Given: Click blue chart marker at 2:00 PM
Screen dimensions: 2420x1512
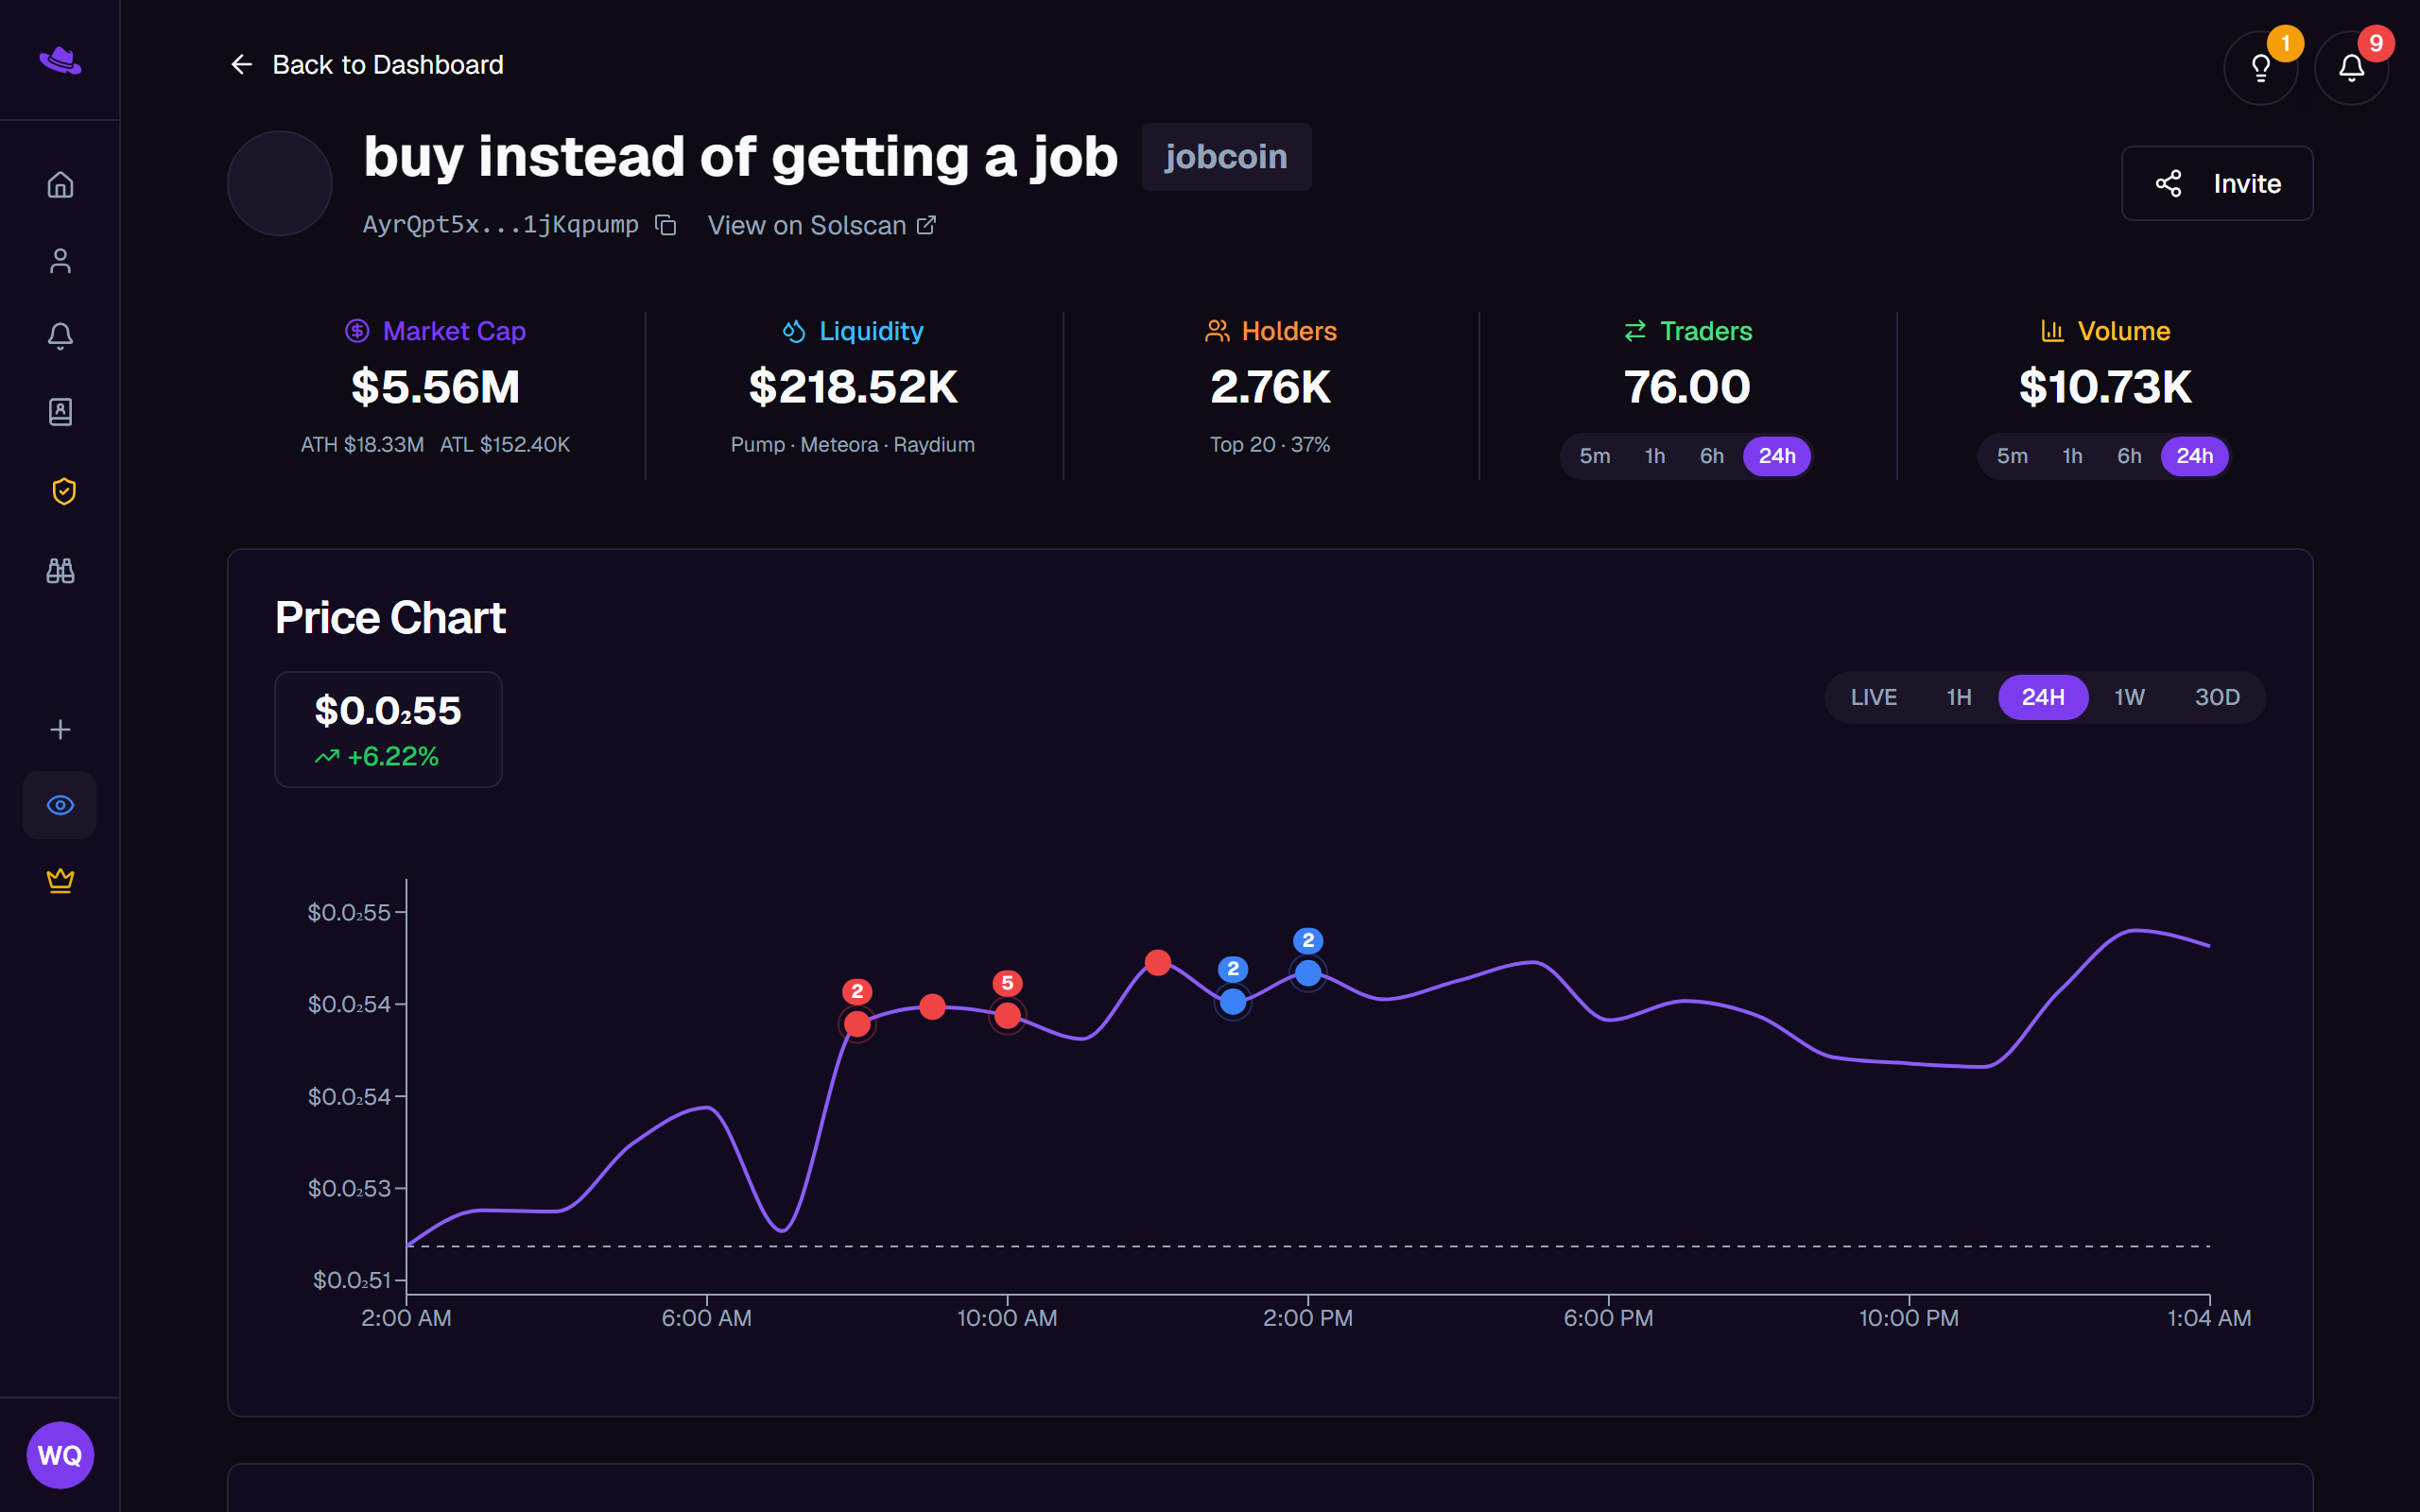Looking at the screenshot, I should click(x=1308, y=972).
